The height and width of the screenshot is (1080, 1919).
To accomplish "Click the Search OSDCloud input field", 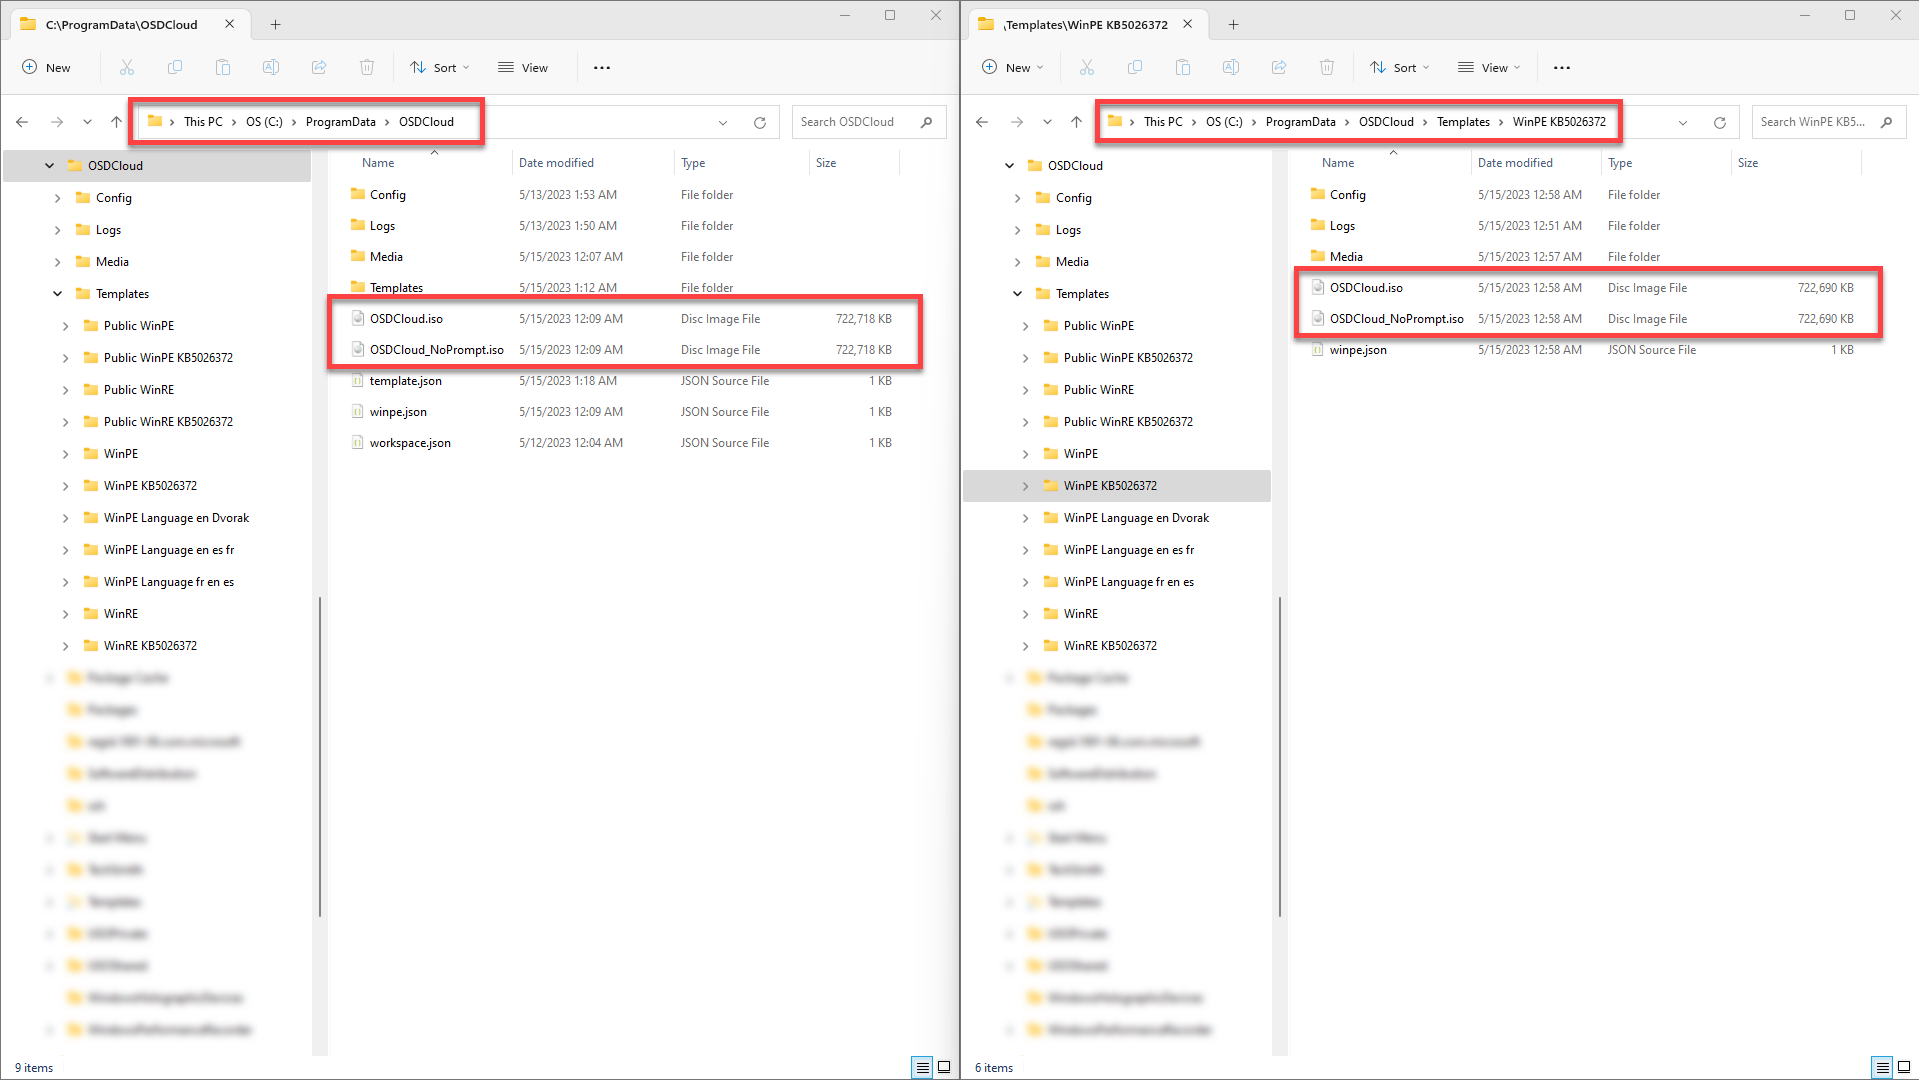I will 855,122.
